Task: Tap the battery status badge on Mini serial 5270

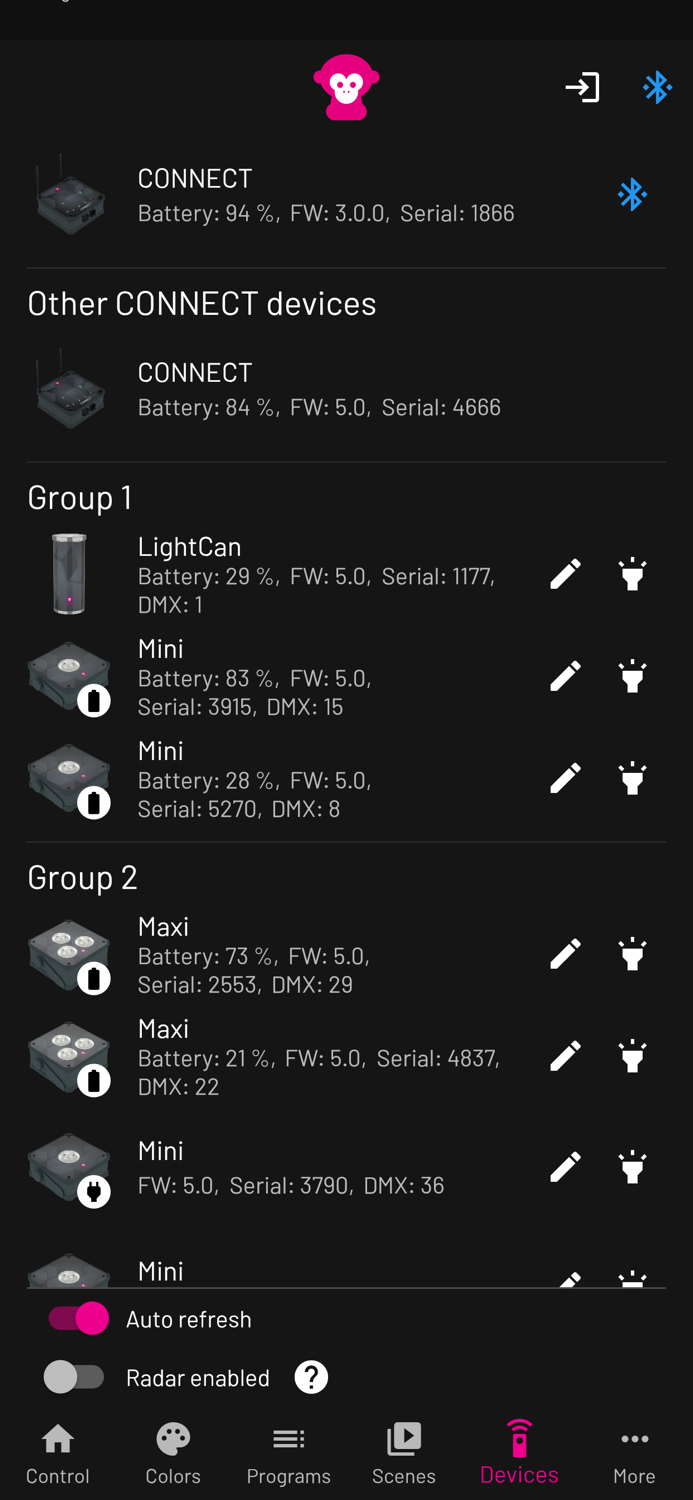Action: click(x=94, y=802)
